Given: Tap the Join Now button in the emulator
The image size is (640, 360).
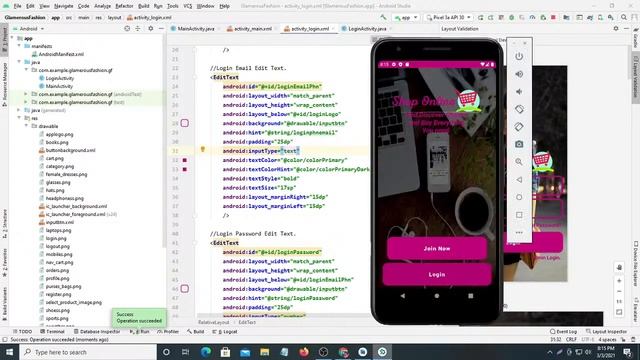Looking at the screenshot, I should [437, 248].
